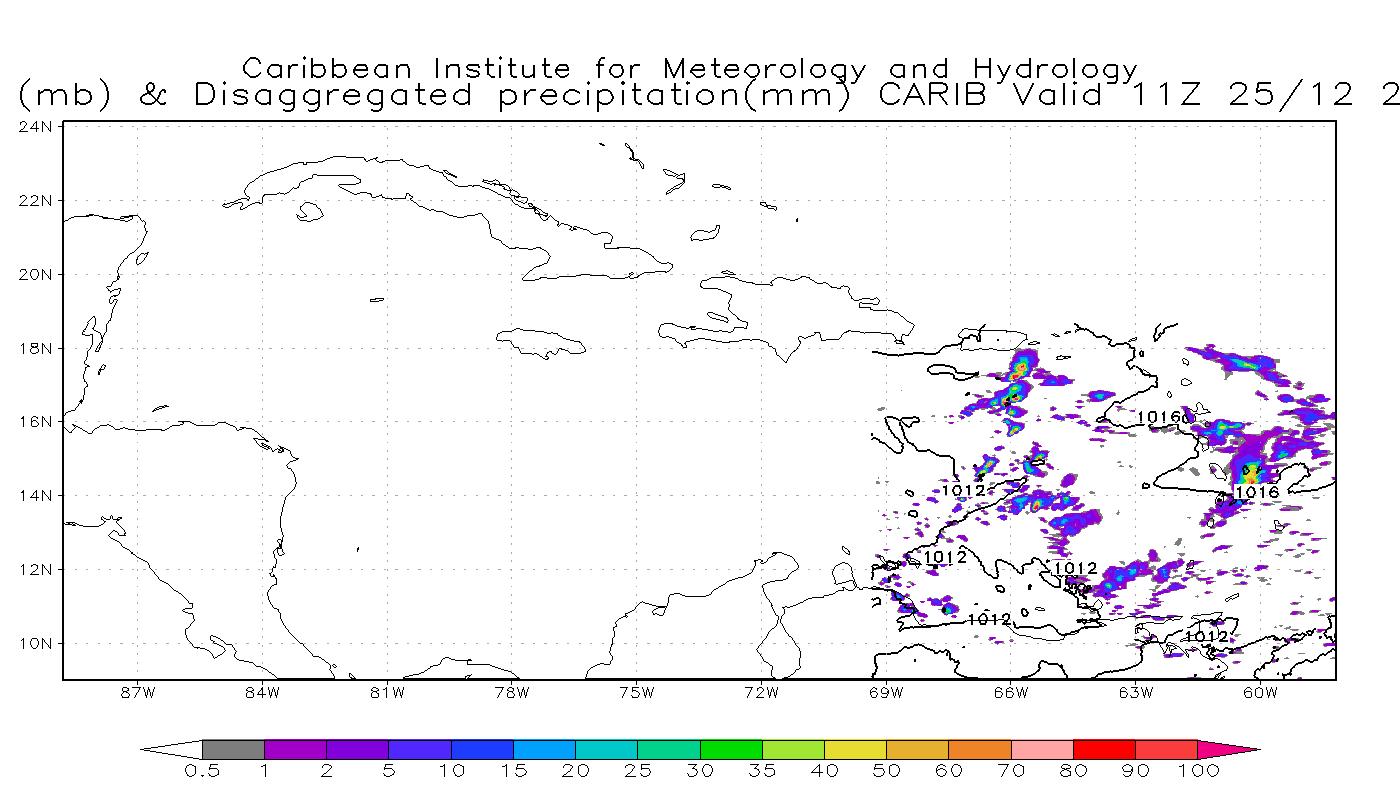
Task: Click the orange 60–70 mm legend swatch
Action: [980, 749]
